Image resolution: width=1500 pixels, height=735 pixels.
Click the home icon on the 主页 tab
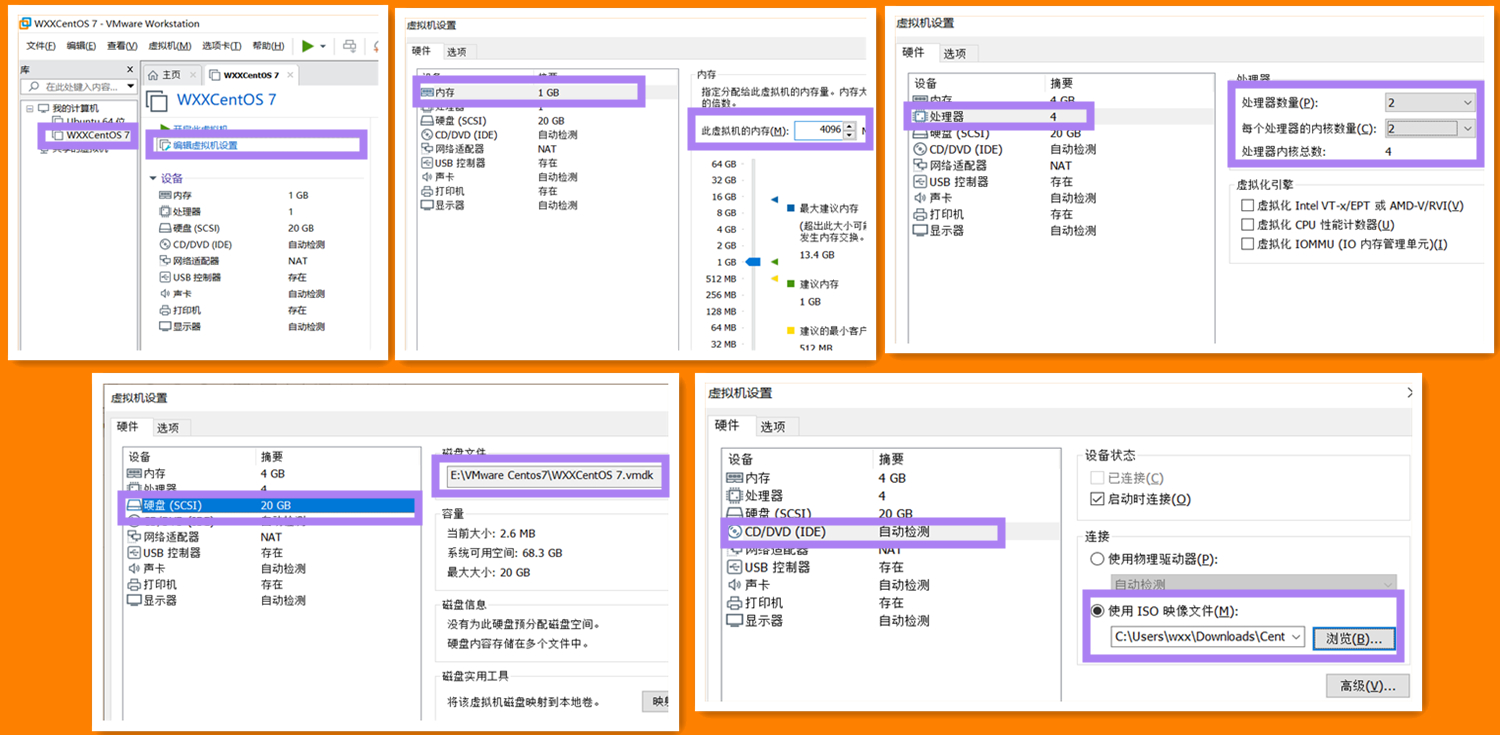153,75
